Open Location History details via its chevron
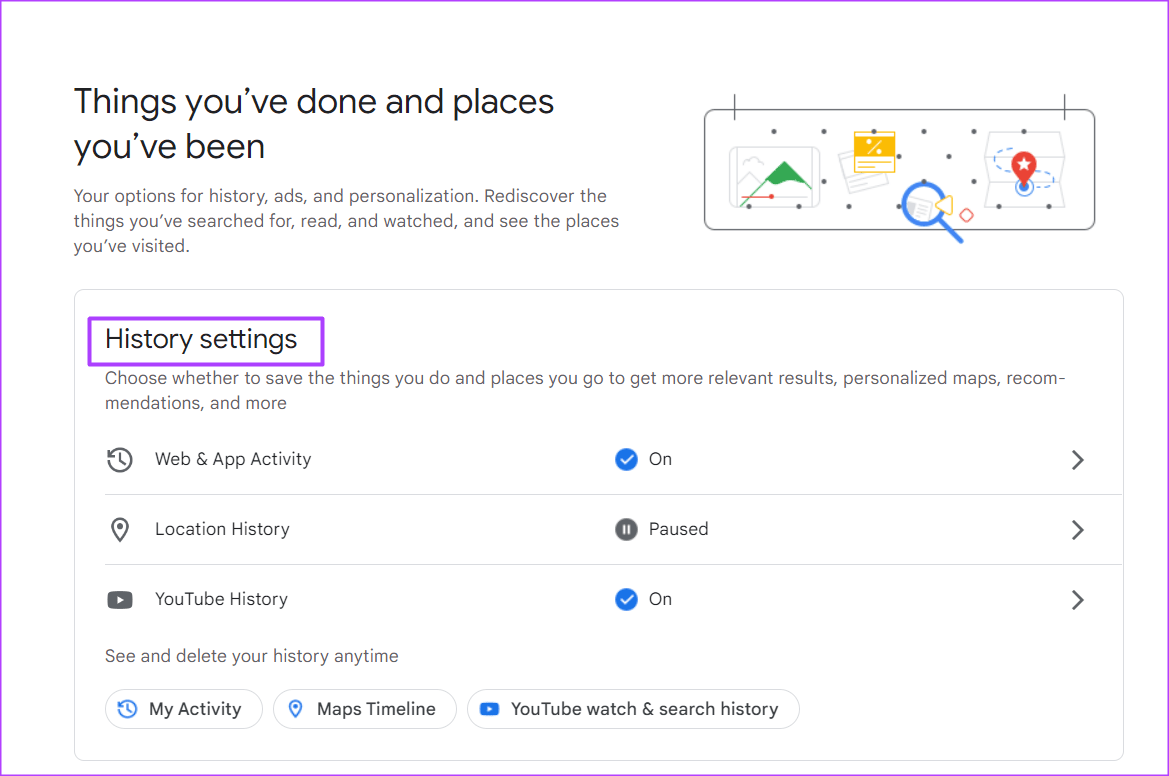 [x=1077, y=530]
